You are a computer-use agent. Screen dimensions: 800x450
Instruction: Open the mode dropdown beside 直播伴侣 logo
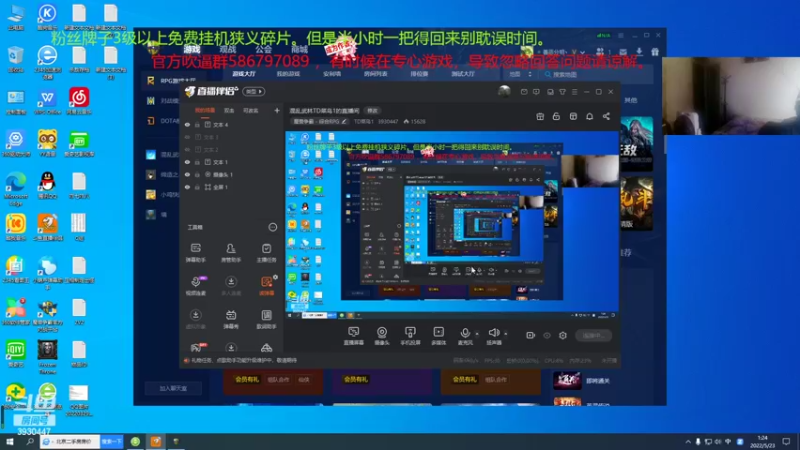(254, 91)
